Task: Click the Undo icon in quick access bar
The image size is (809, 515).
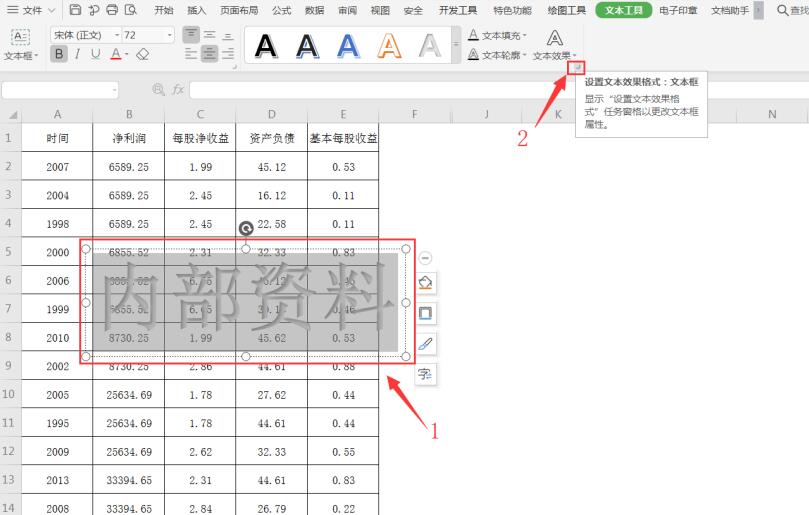Action: coord(93,10)
